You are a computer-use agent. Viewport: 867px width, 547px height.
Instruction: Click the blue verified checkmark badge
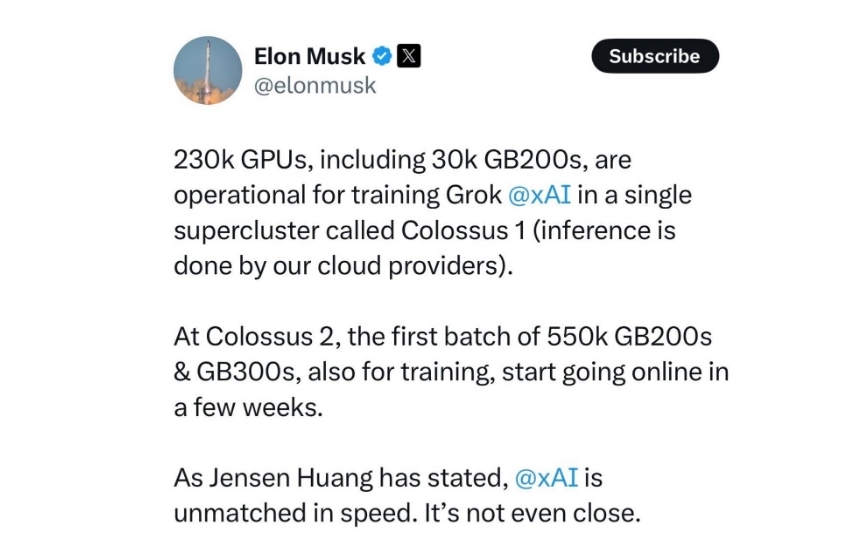(x=382, y=56)
